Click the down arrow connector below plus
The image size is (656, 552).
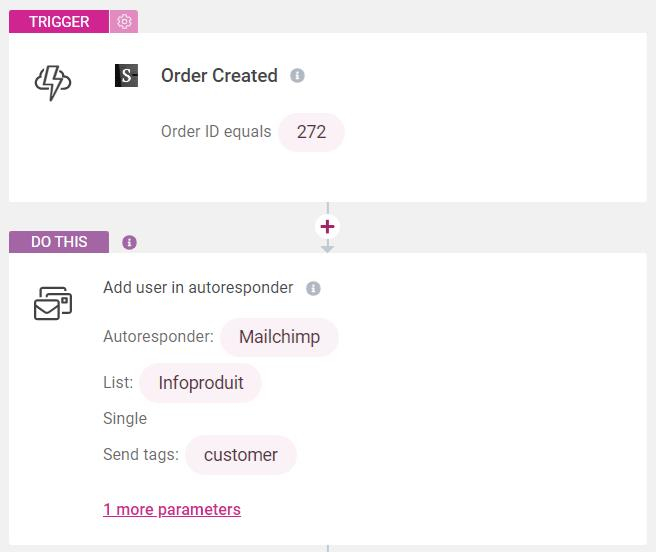pos(327,247)
